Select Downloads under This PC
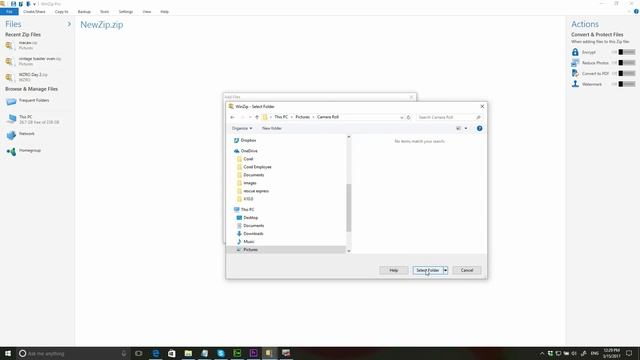 click(x=250, y=234)
